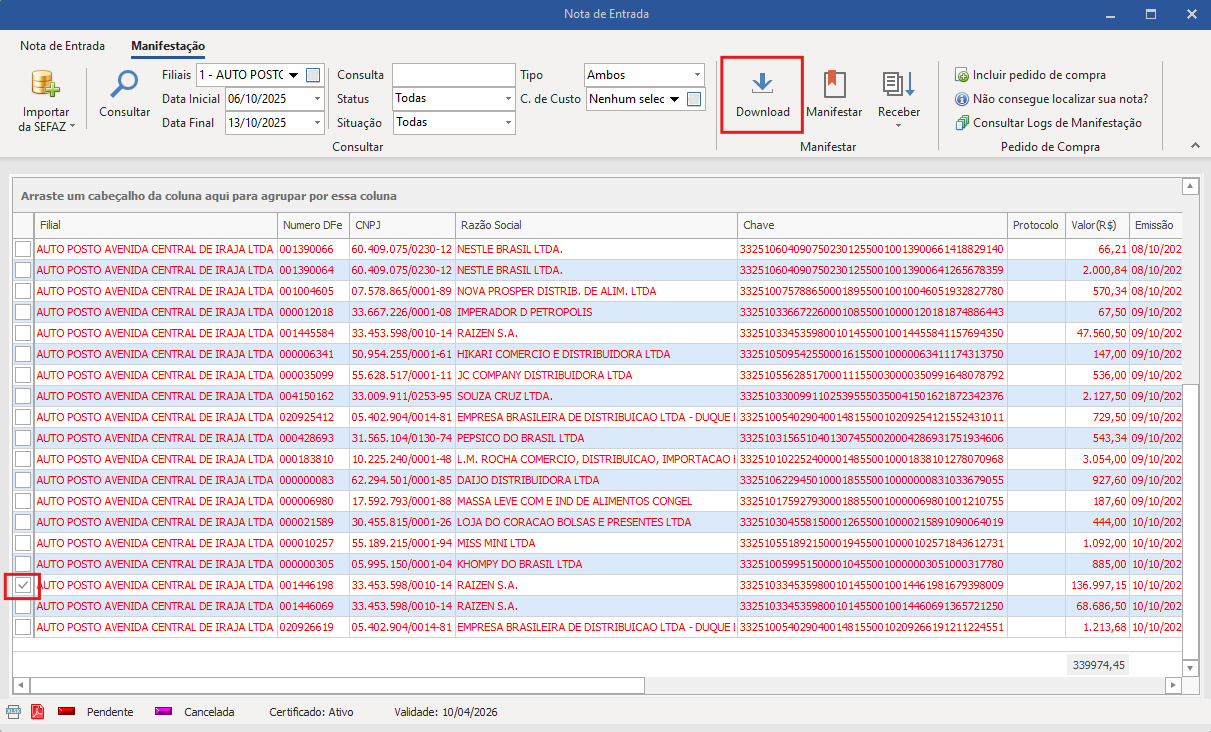
Task: Open the Data Inicial date picker dropdown
Action: pyautogui.click(x=317, y=99)
